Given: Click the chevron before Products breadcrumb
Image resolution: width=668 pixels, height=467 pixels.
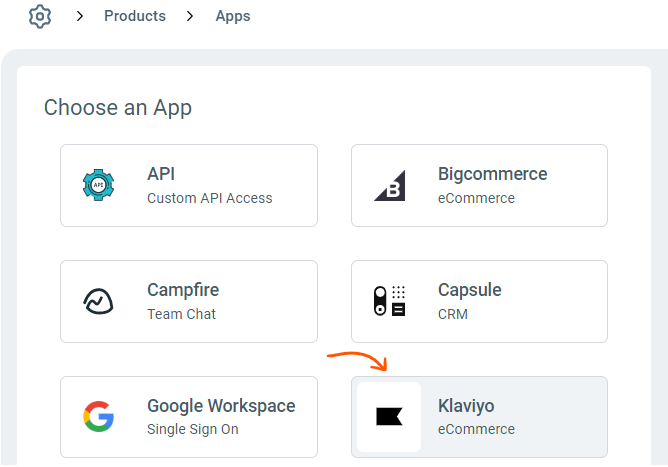Looking at the screenshot, I should click(x=80, y=16).
